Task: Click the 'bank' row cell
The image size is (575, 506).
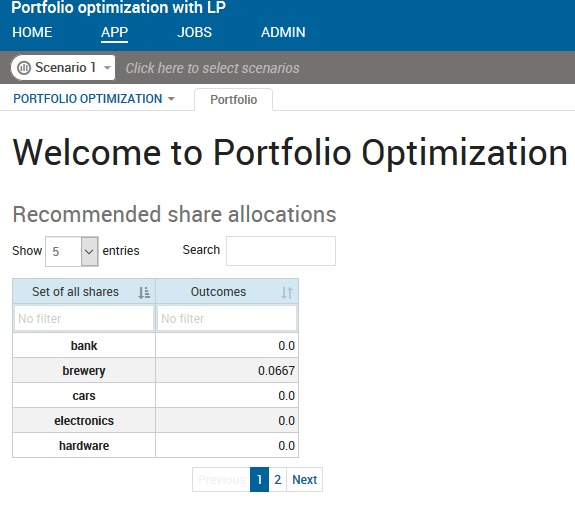Action: 84,345
